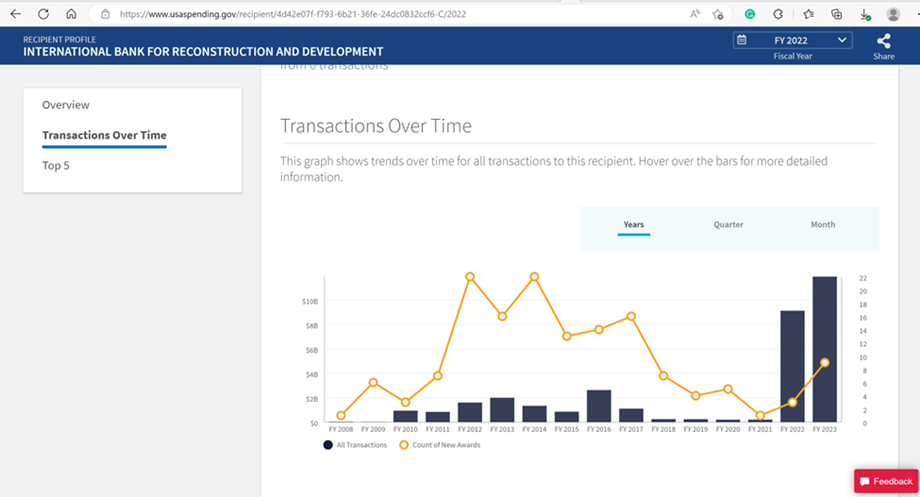The image size is (920, 497).
Task: View site lock information icon
Action: 105,14
